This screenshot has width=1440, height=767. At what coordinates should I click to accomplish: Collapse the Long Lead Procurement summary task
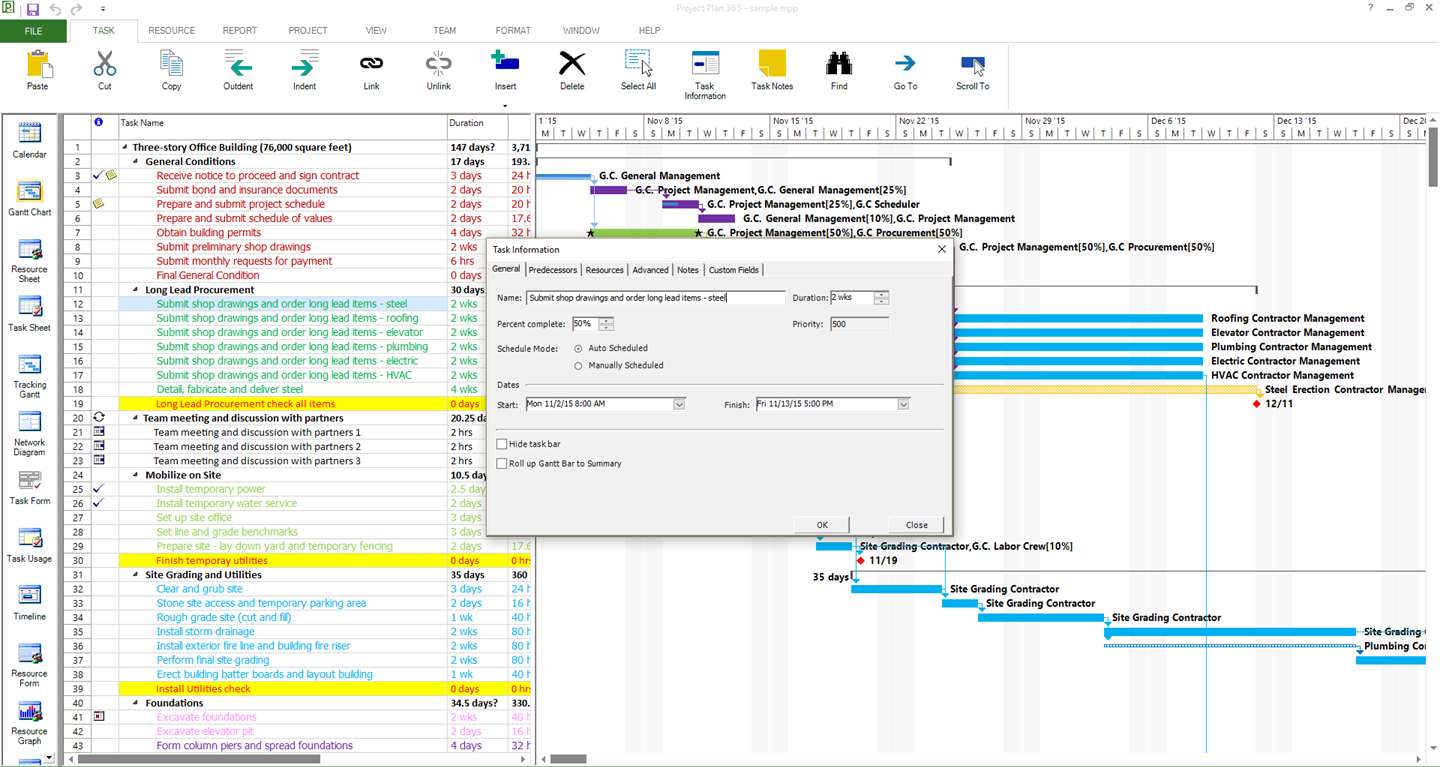point(138,290)
